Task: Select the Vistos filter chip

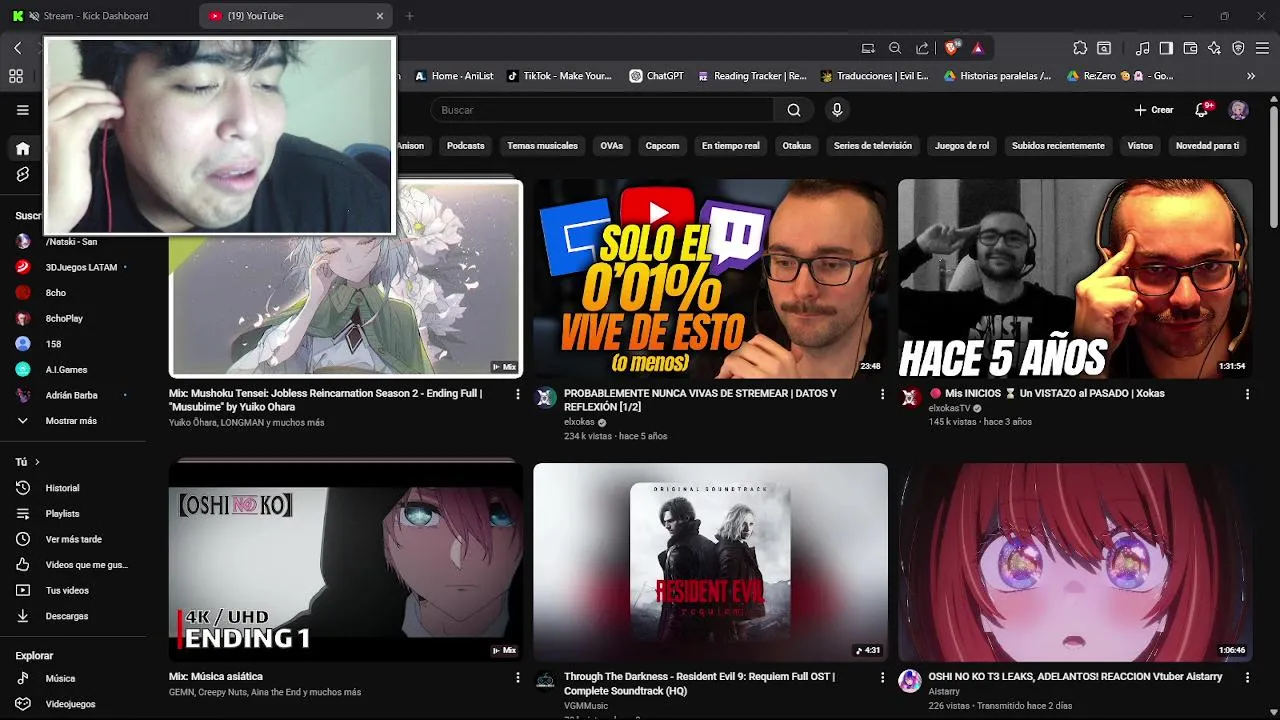Action: tap(1140, 146)
